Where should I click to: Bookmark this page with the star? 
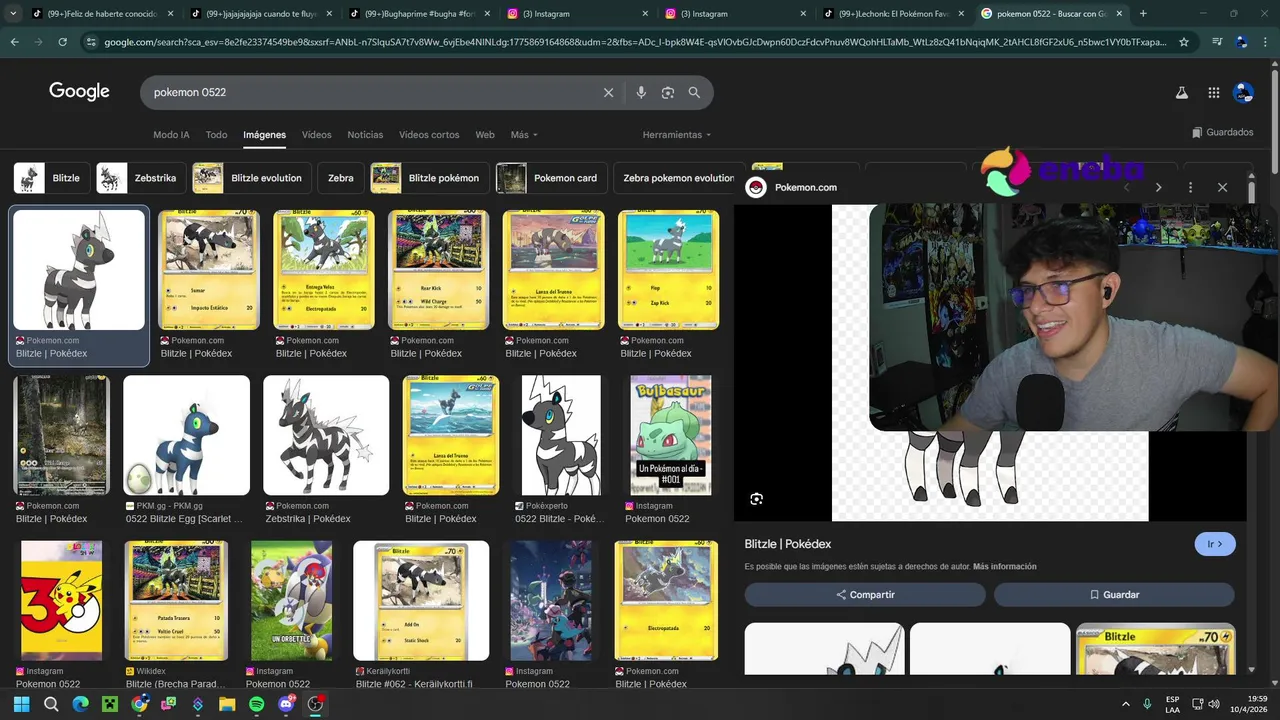tap(1184, 42)
